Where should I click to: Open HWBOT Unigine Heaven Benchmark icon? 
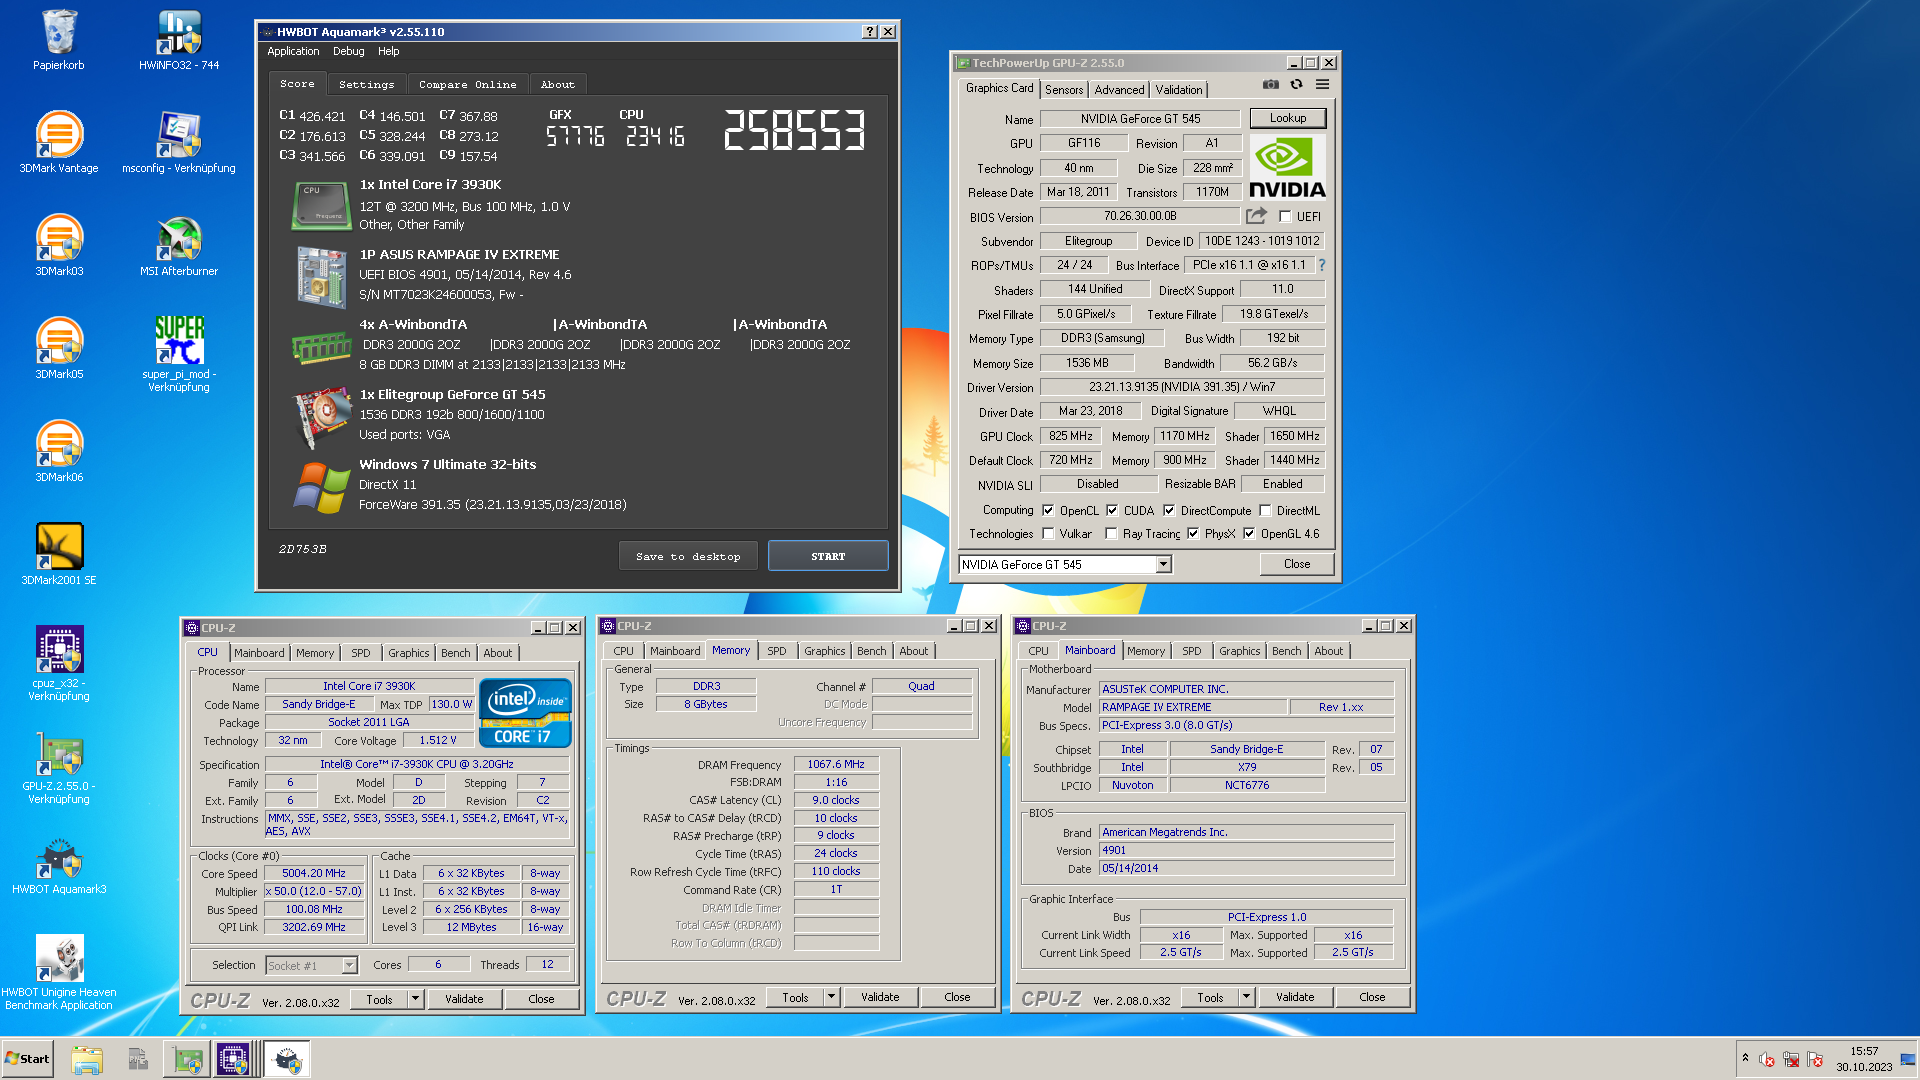tap(59, 973)
